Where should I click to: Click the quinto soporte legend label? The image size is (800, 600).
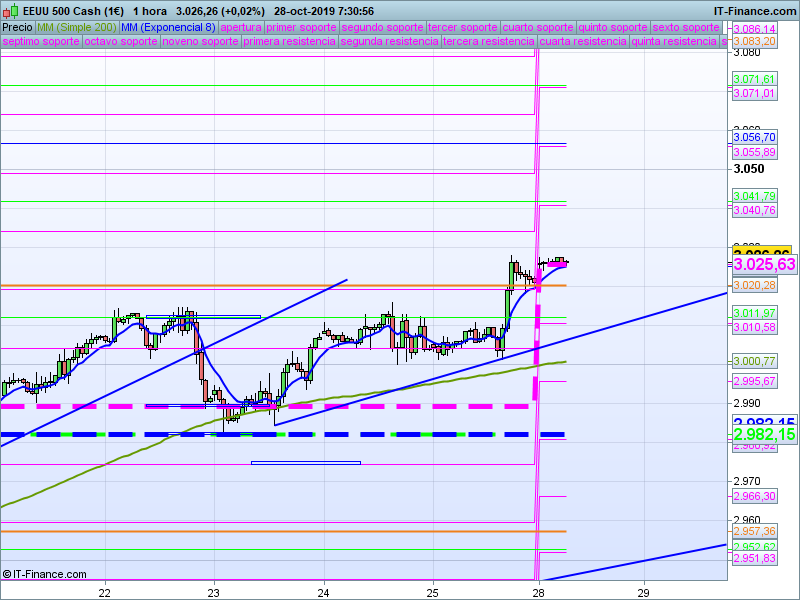click(613, 28)
